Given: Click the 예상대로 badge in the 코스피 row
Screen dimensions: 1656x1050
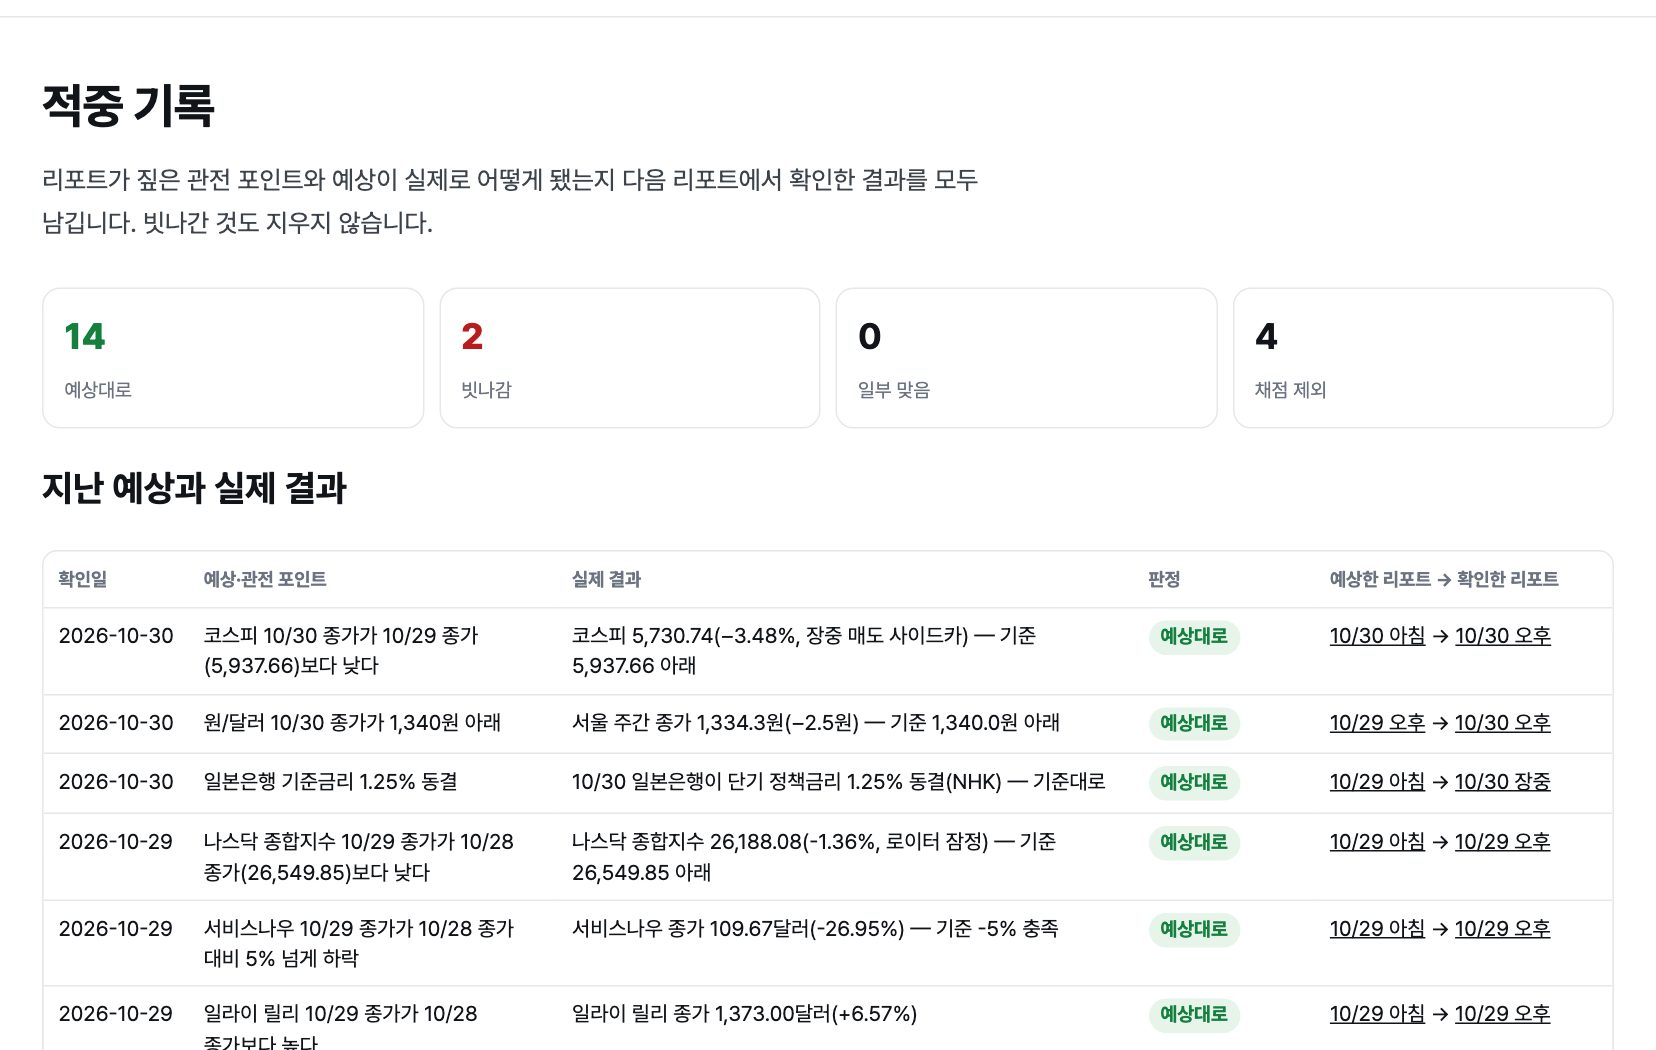Looking at the screenshot, I should pos(1194,637).
